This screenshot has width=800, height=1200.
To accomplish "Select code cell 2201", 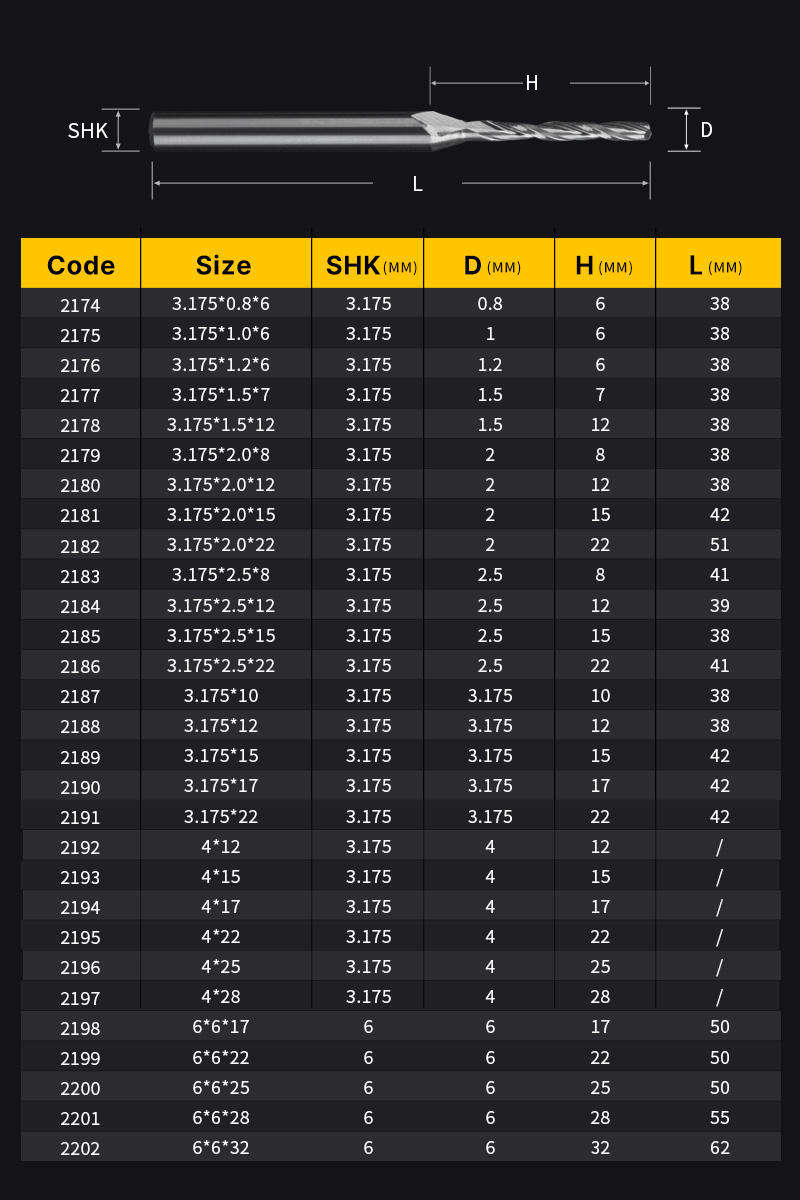I will click(x=80, y=1118).
